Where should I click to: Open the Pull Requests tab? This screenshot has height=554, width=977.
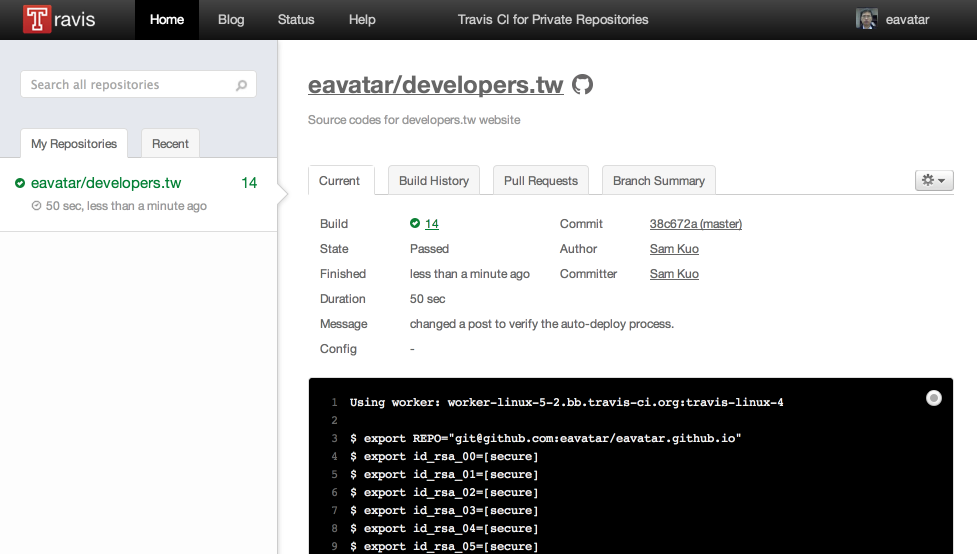pos(540,181)
